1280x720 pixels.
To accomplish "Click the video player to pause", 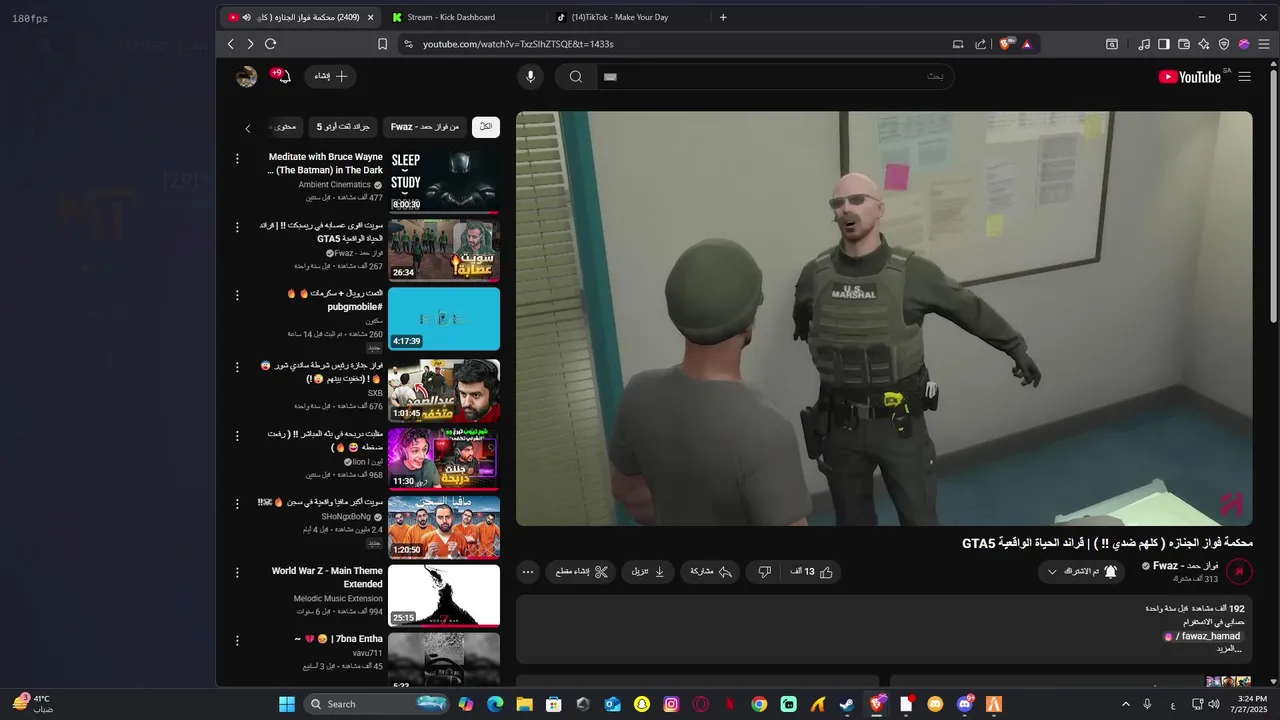I will coord(884,318).
